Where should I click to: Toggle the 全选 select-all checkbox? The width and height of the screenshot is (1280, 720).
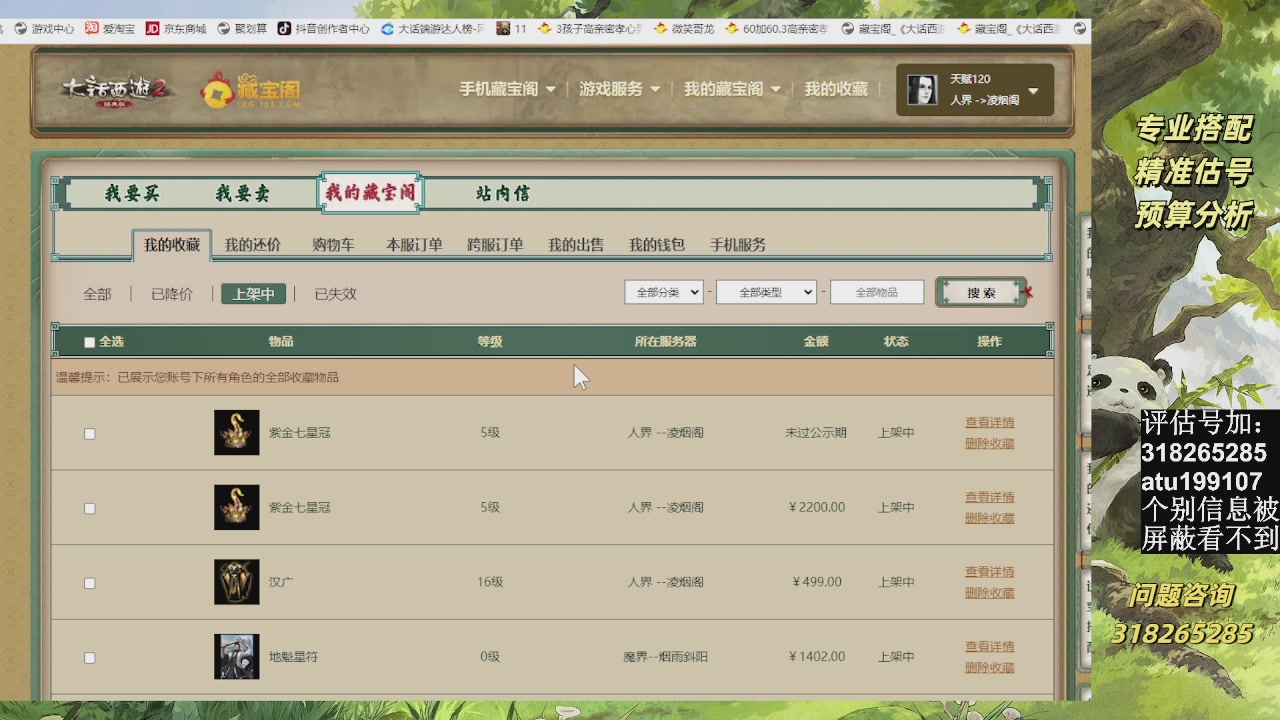[90, 342]
